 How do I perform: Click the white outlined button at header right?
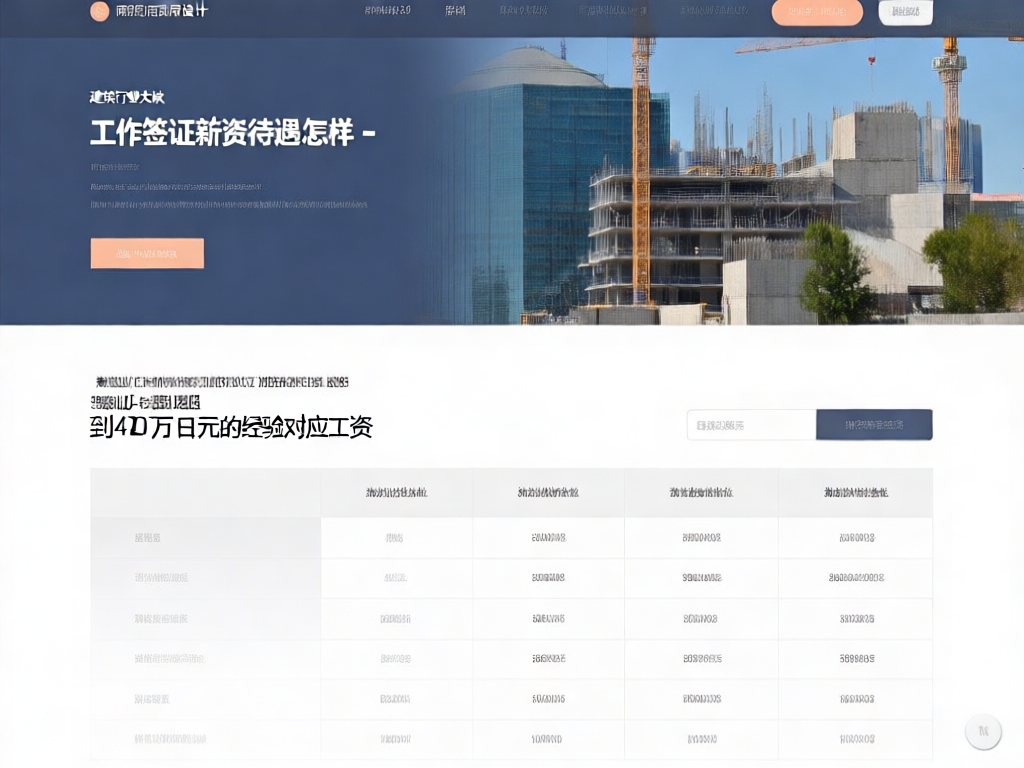click(x=904, y=13)
